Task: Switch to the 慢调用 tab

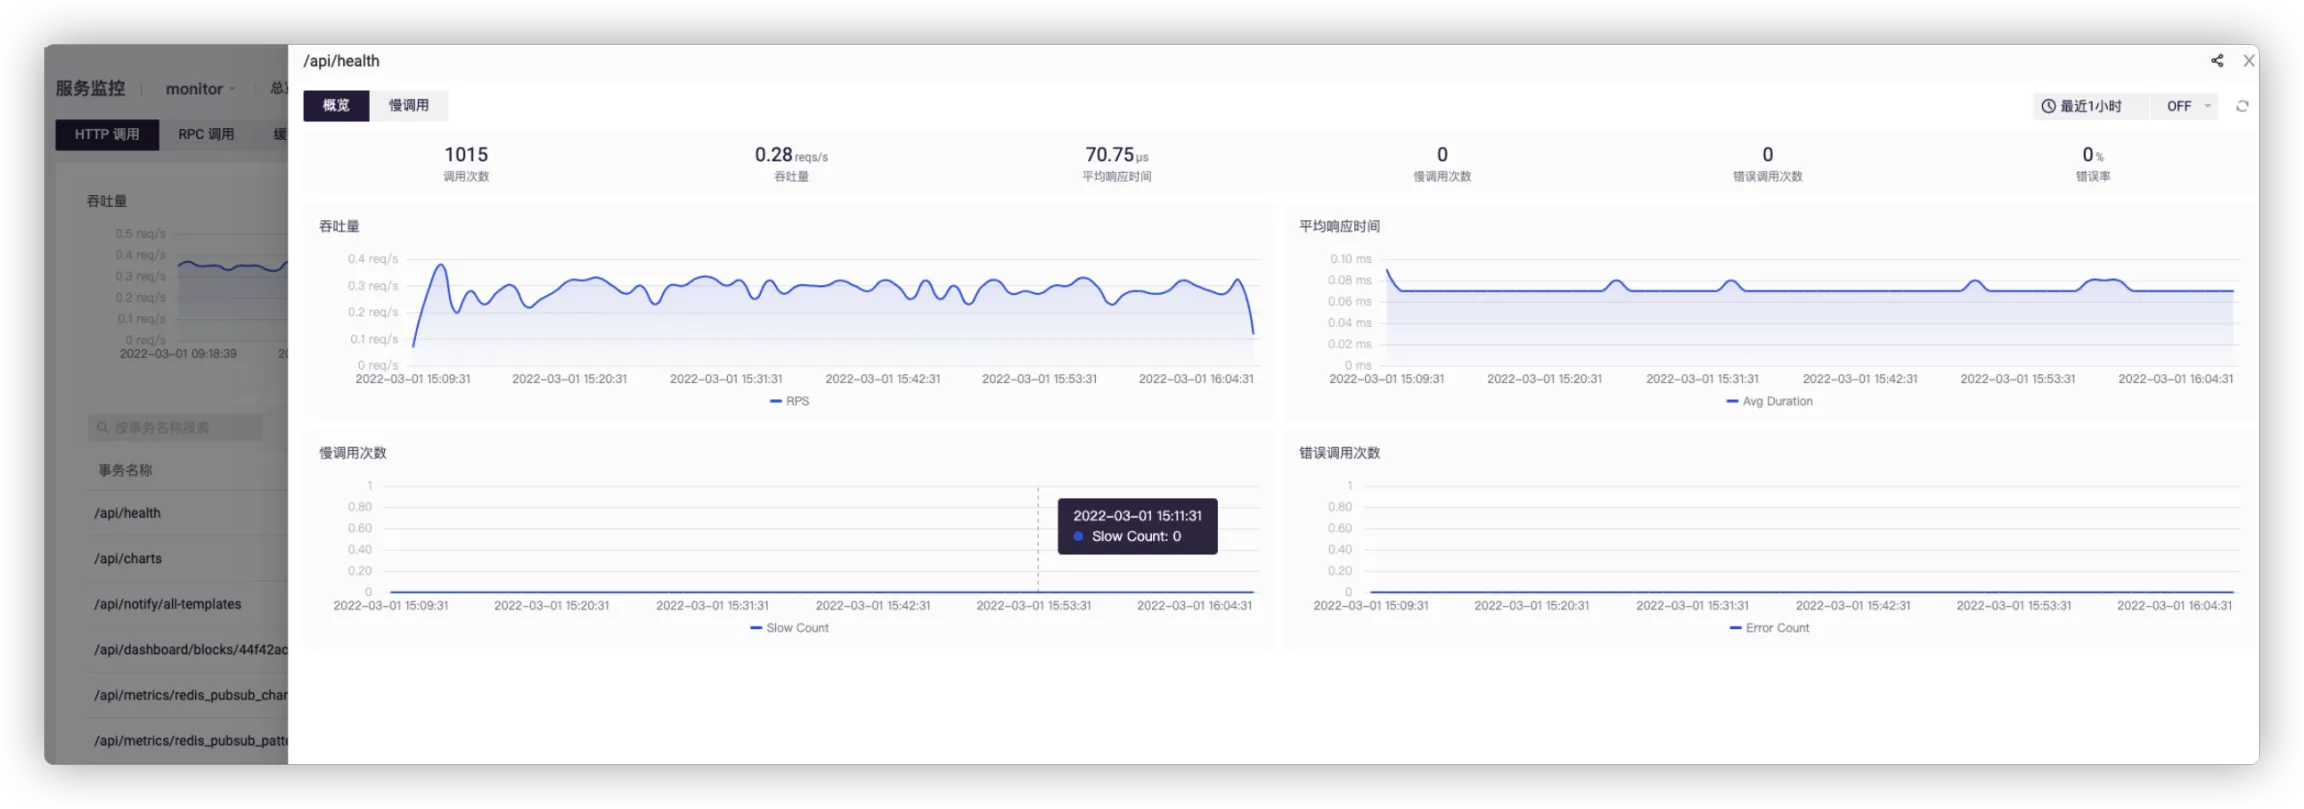Action: 408,105
